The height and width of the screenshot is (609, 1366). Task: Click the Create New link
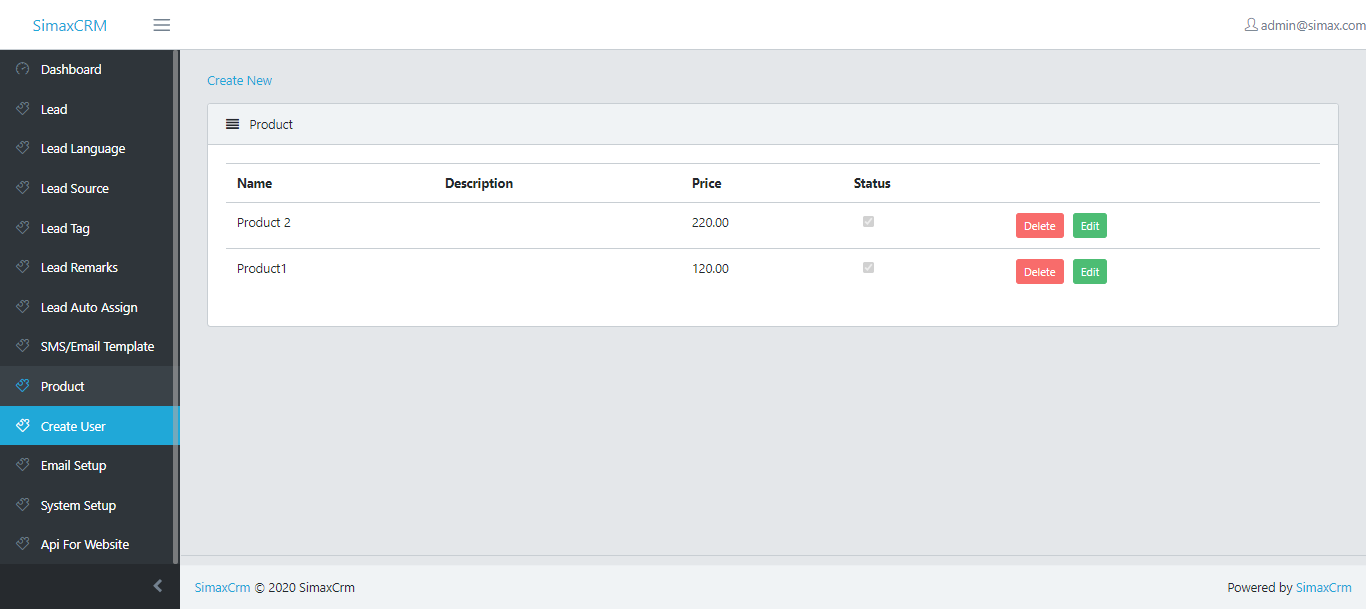pos(239,81)
